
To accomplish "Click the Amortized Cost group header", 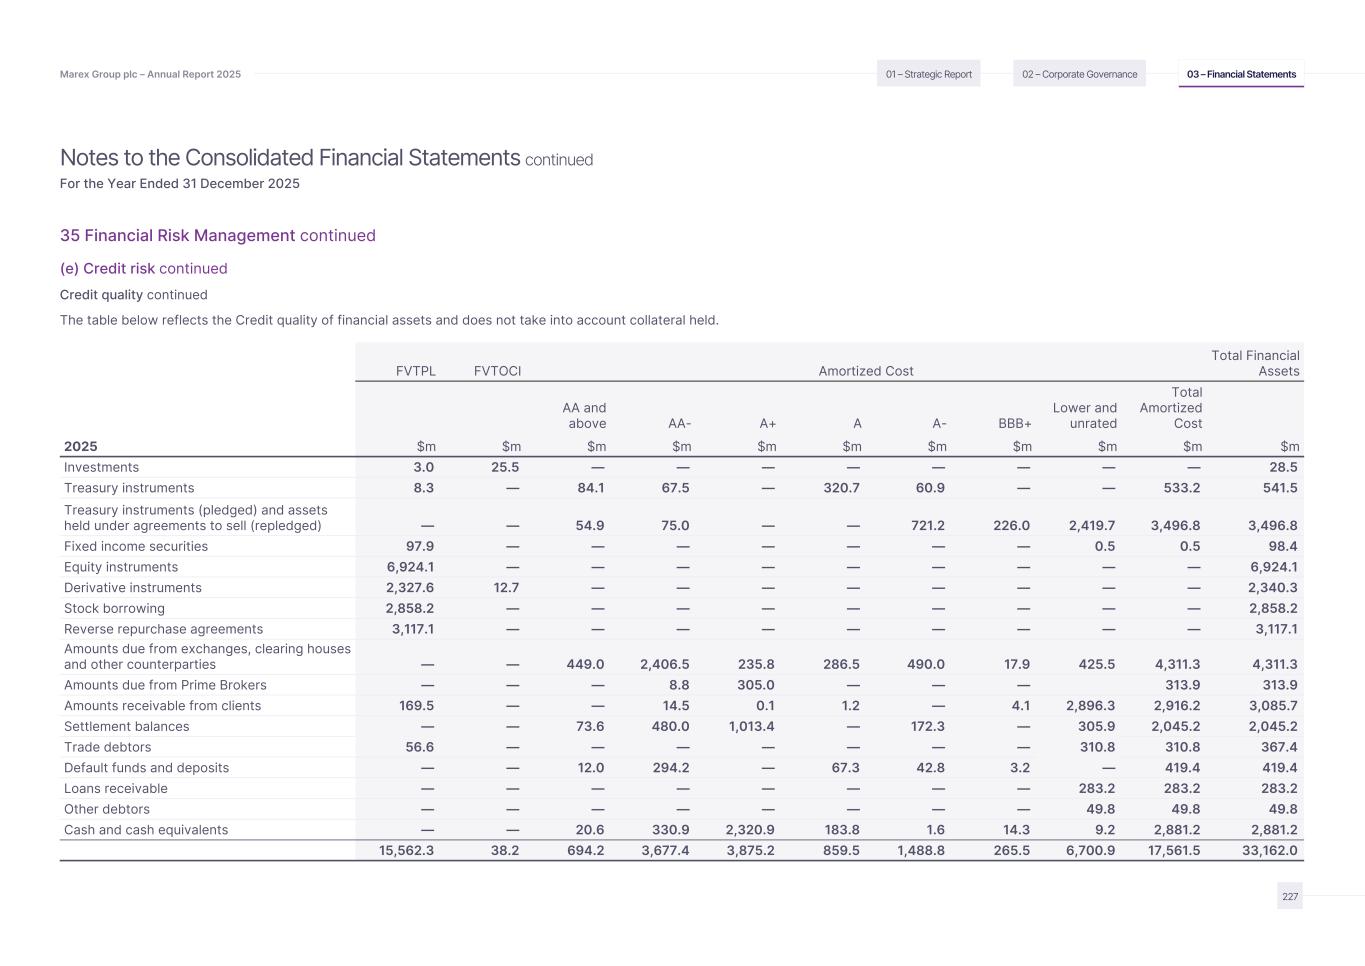I will (x=865, y=371).
